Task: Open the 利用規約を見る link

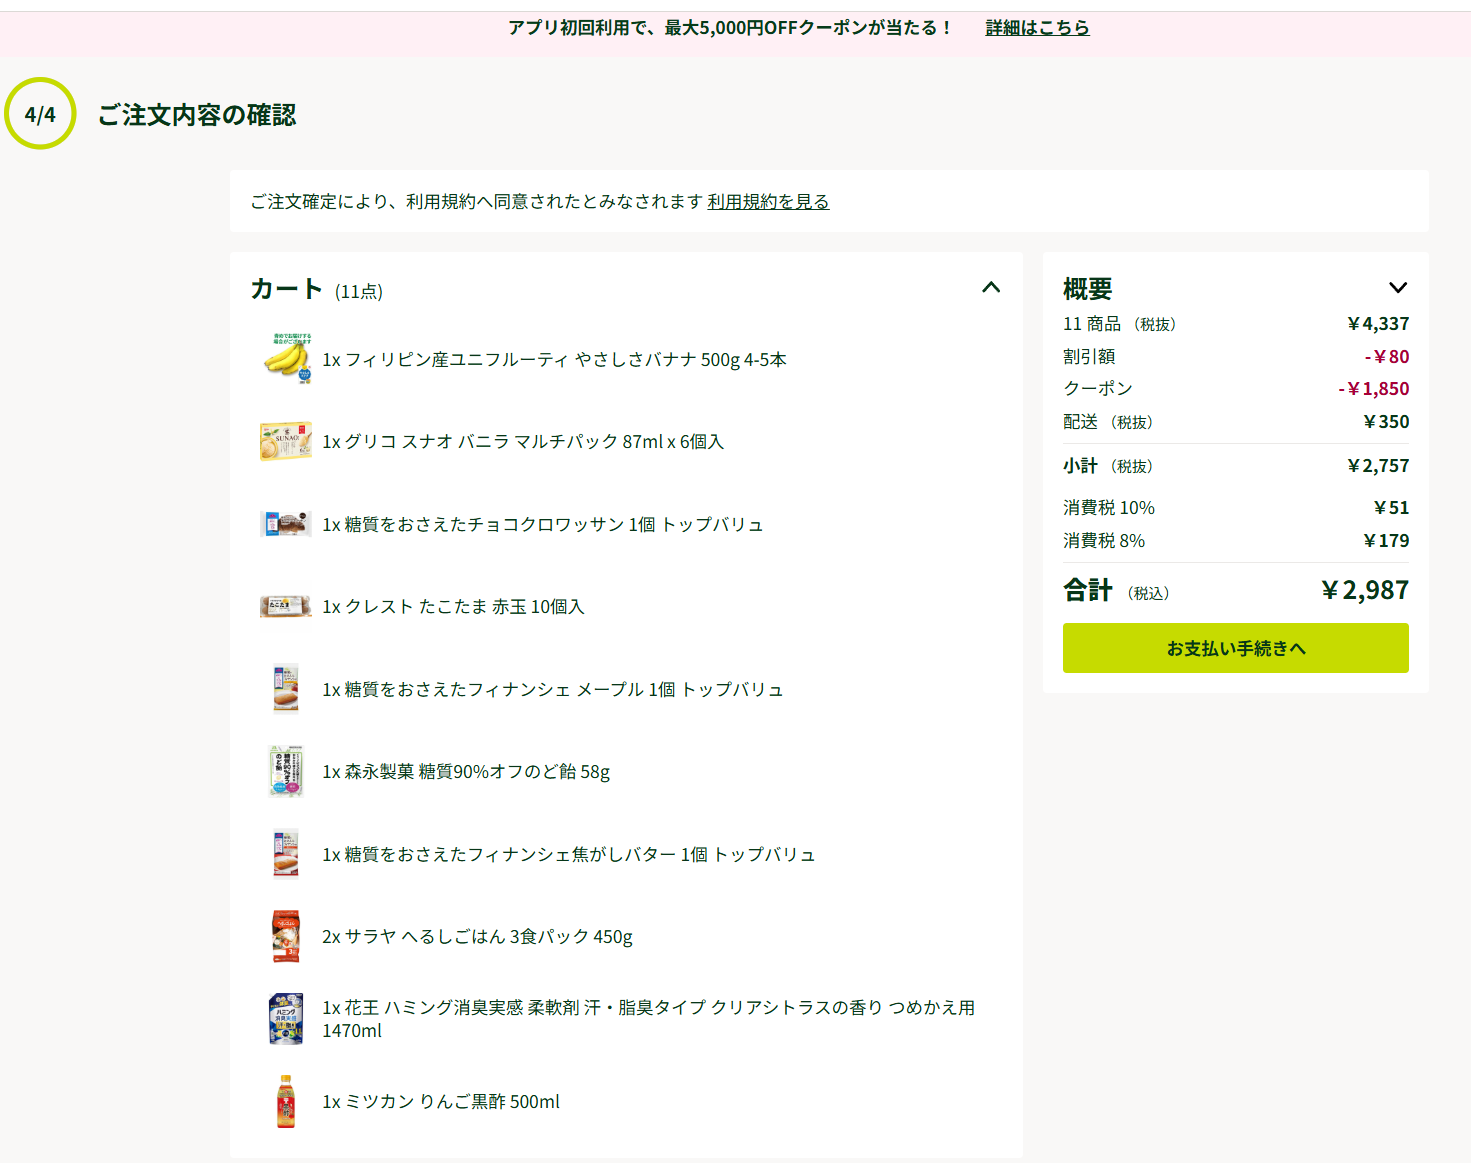Action: coord(768,202)
